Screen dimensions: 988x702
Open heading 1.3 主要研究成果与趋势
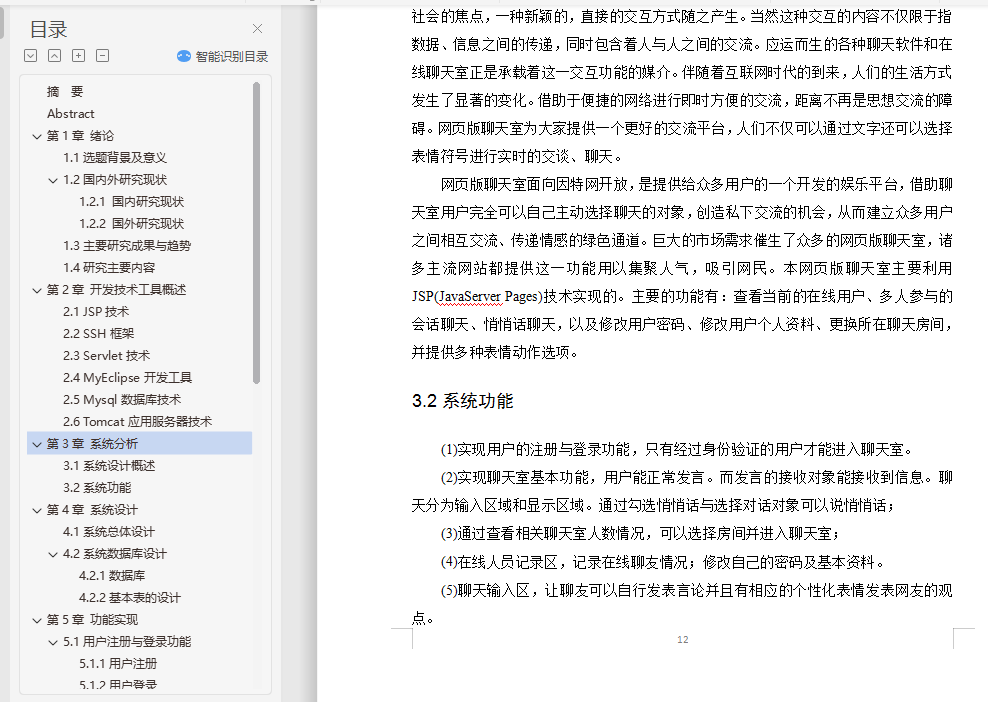[x=127, y=246]
